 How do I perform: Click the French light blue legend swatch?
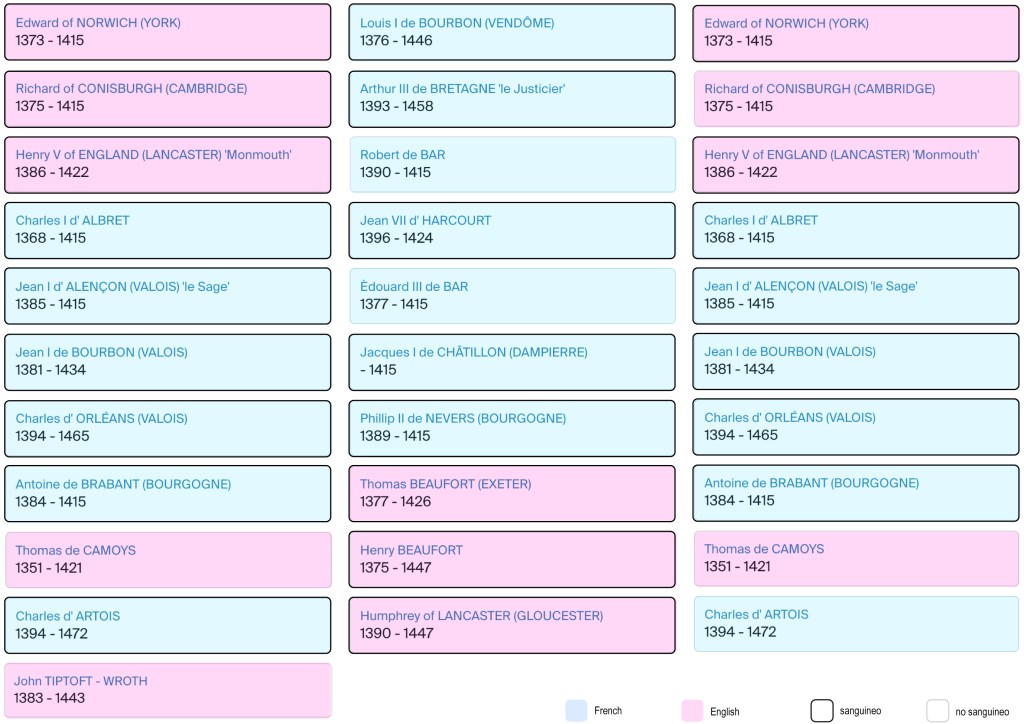pyautogui.click(x=576, y=710)
